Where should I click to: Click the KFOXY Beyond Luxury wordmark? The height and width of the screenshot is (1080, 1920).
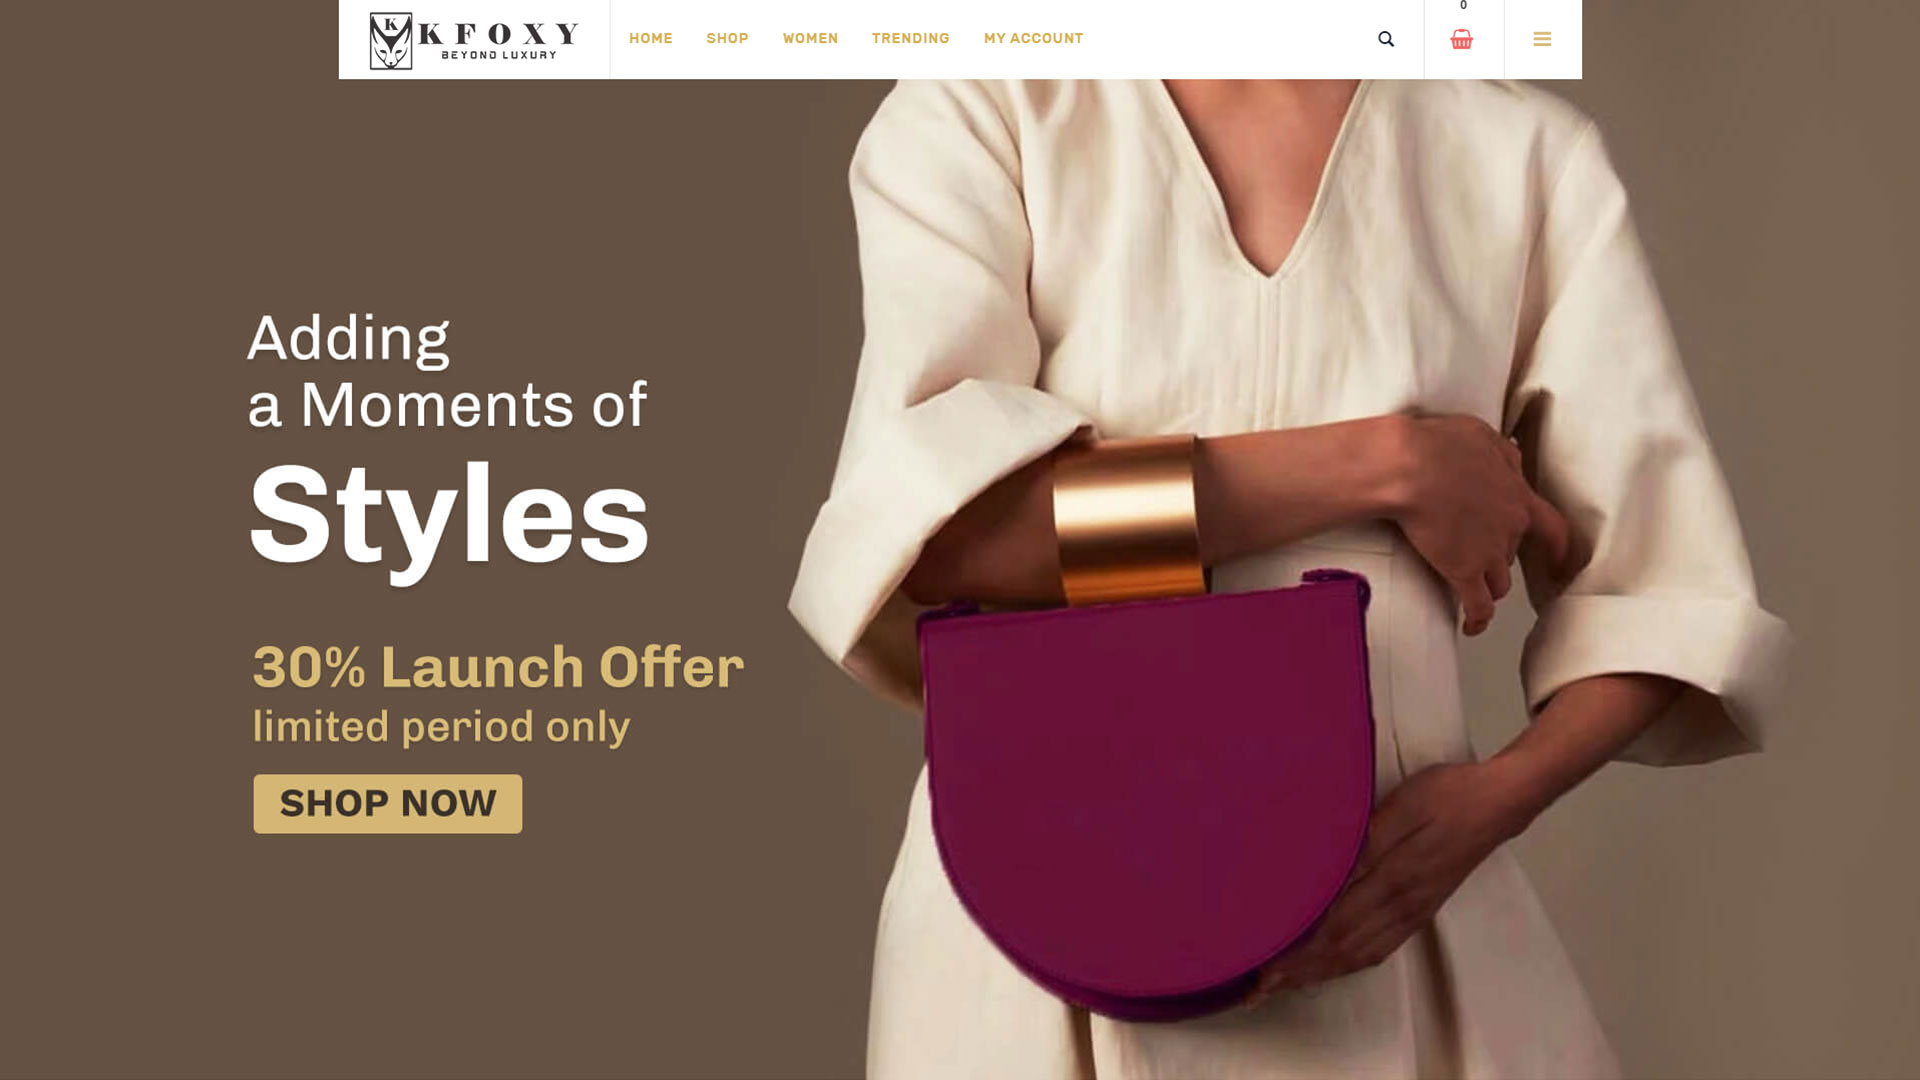[498, 41]
